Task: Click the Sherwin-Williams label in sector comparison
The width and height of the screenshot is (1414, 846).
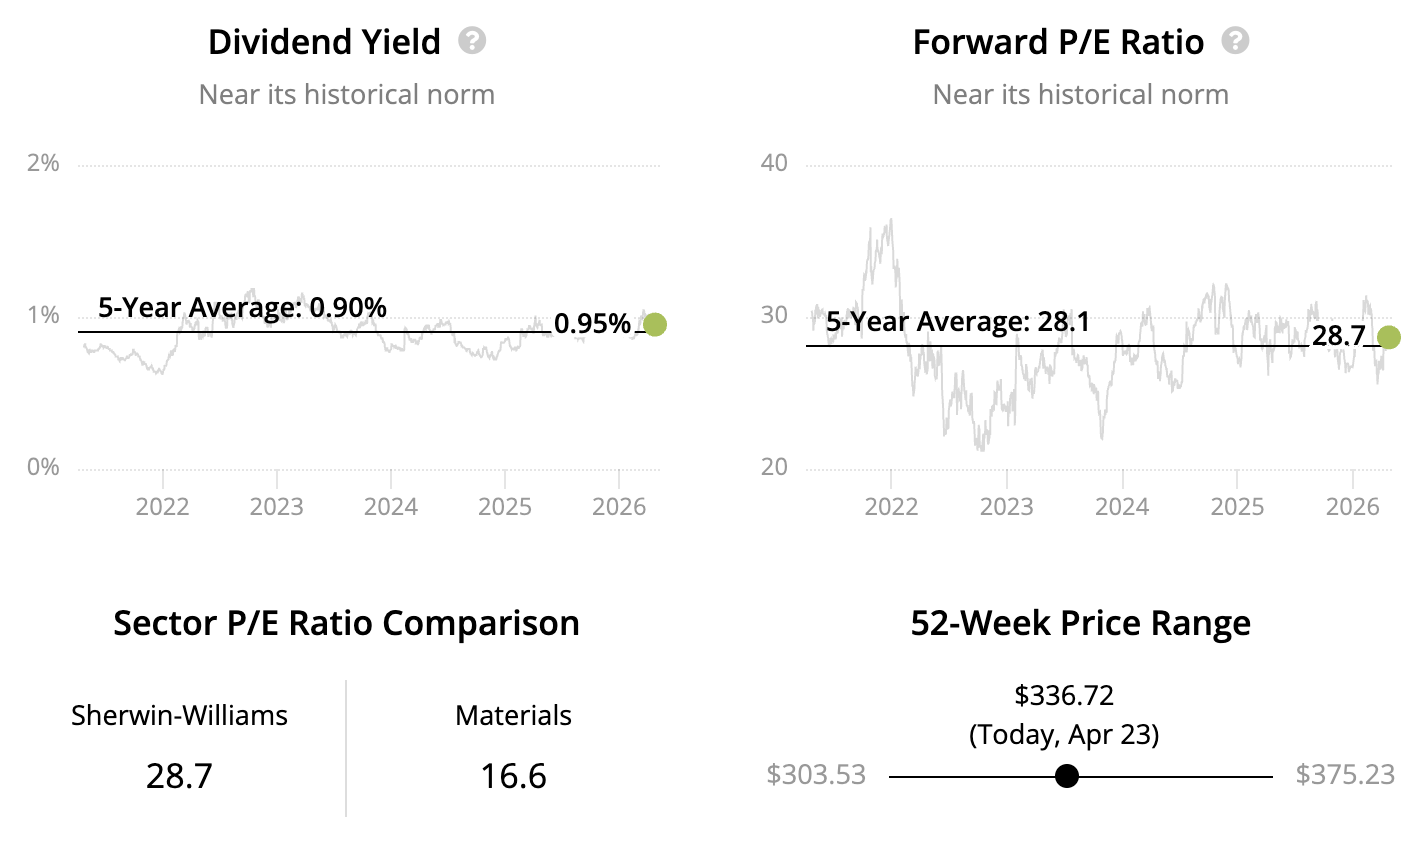Action: coord(179,716)
